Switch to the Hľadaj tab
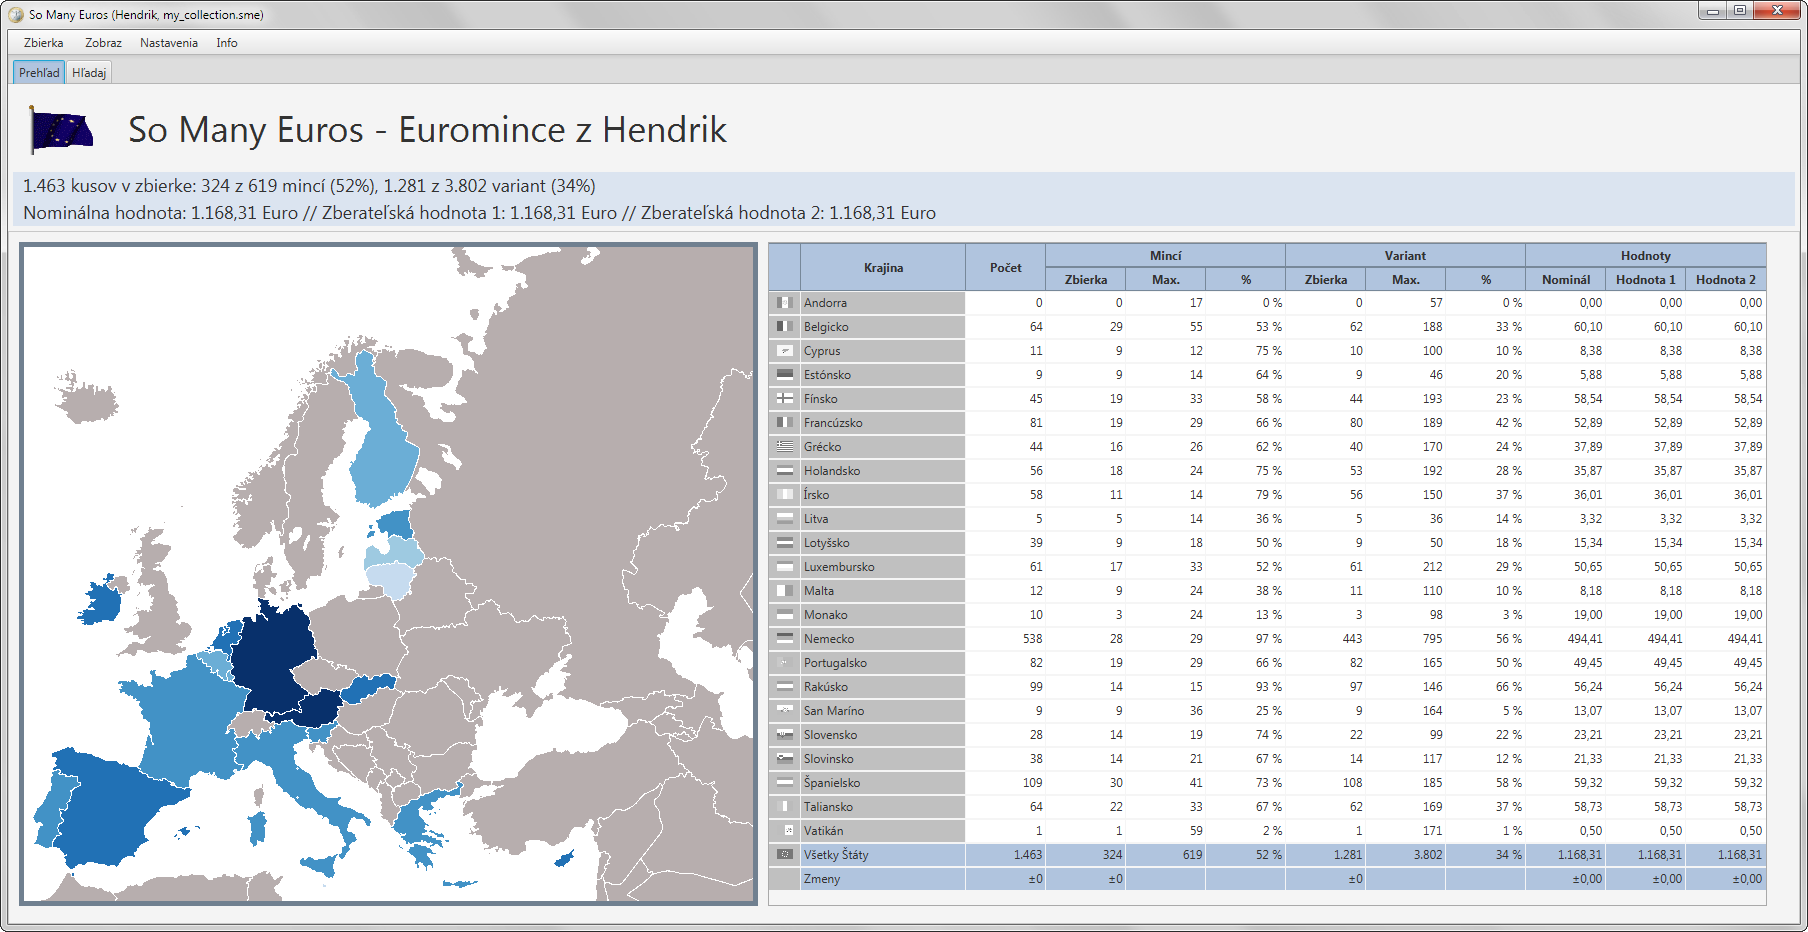1808x932 pixels. tap(89, 73)
